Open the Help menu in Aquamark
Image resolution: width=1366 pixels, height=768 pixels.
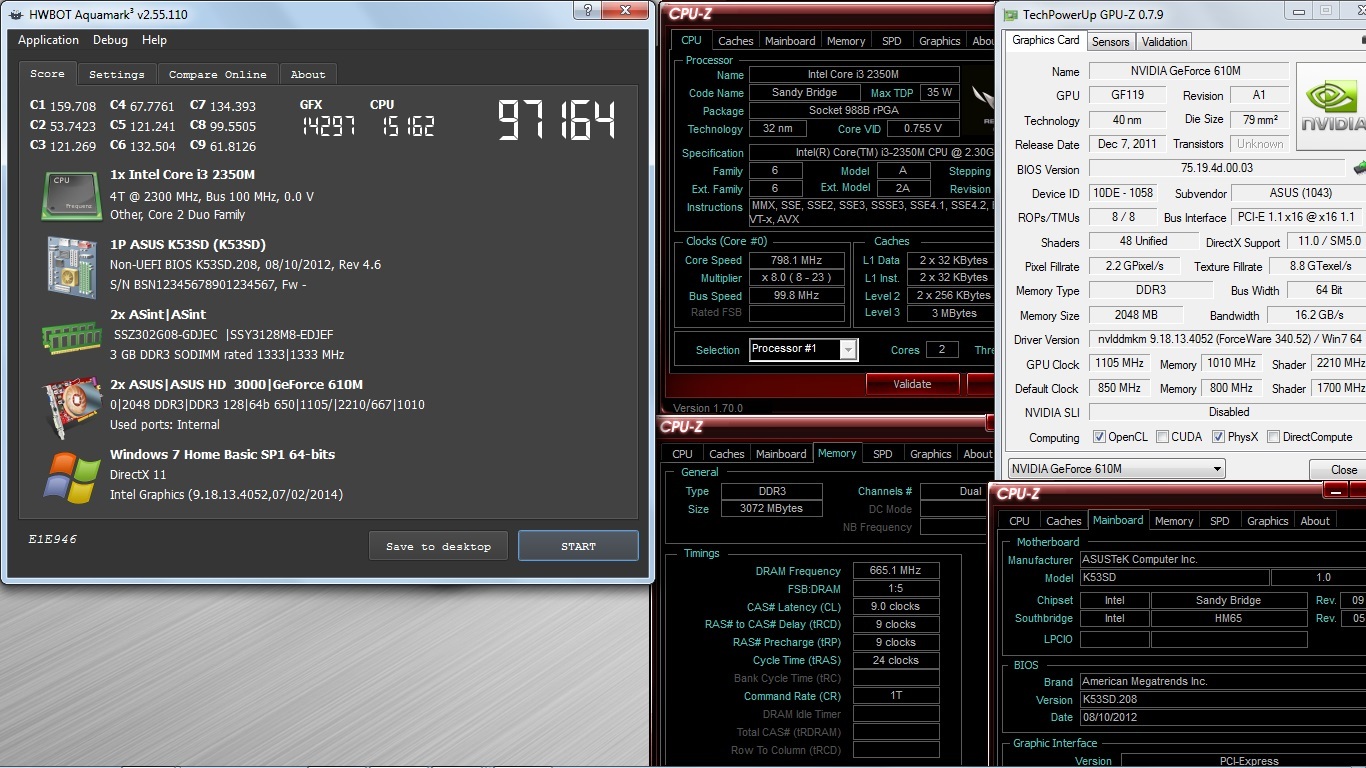(154, 40)
